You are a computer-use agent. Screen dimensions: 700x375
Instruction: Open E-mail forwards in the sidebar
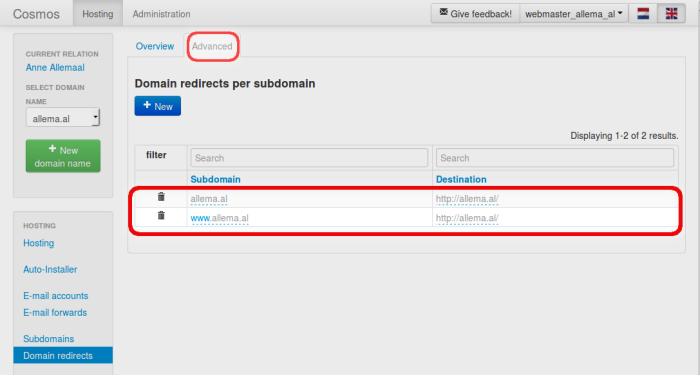55,312
